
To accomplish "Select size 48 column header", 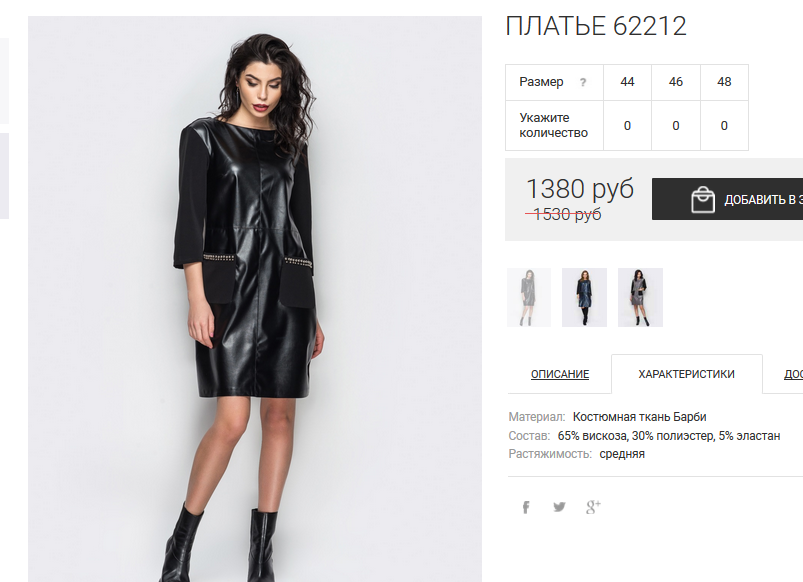I will point(724,82).
